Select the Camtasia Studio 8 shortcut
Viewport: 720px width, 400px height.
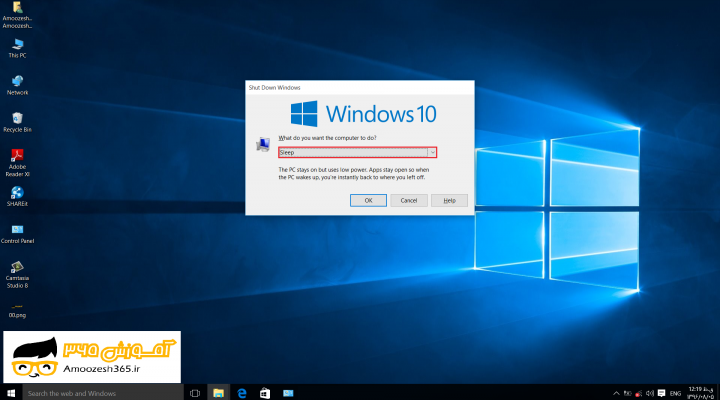point(17,274)
